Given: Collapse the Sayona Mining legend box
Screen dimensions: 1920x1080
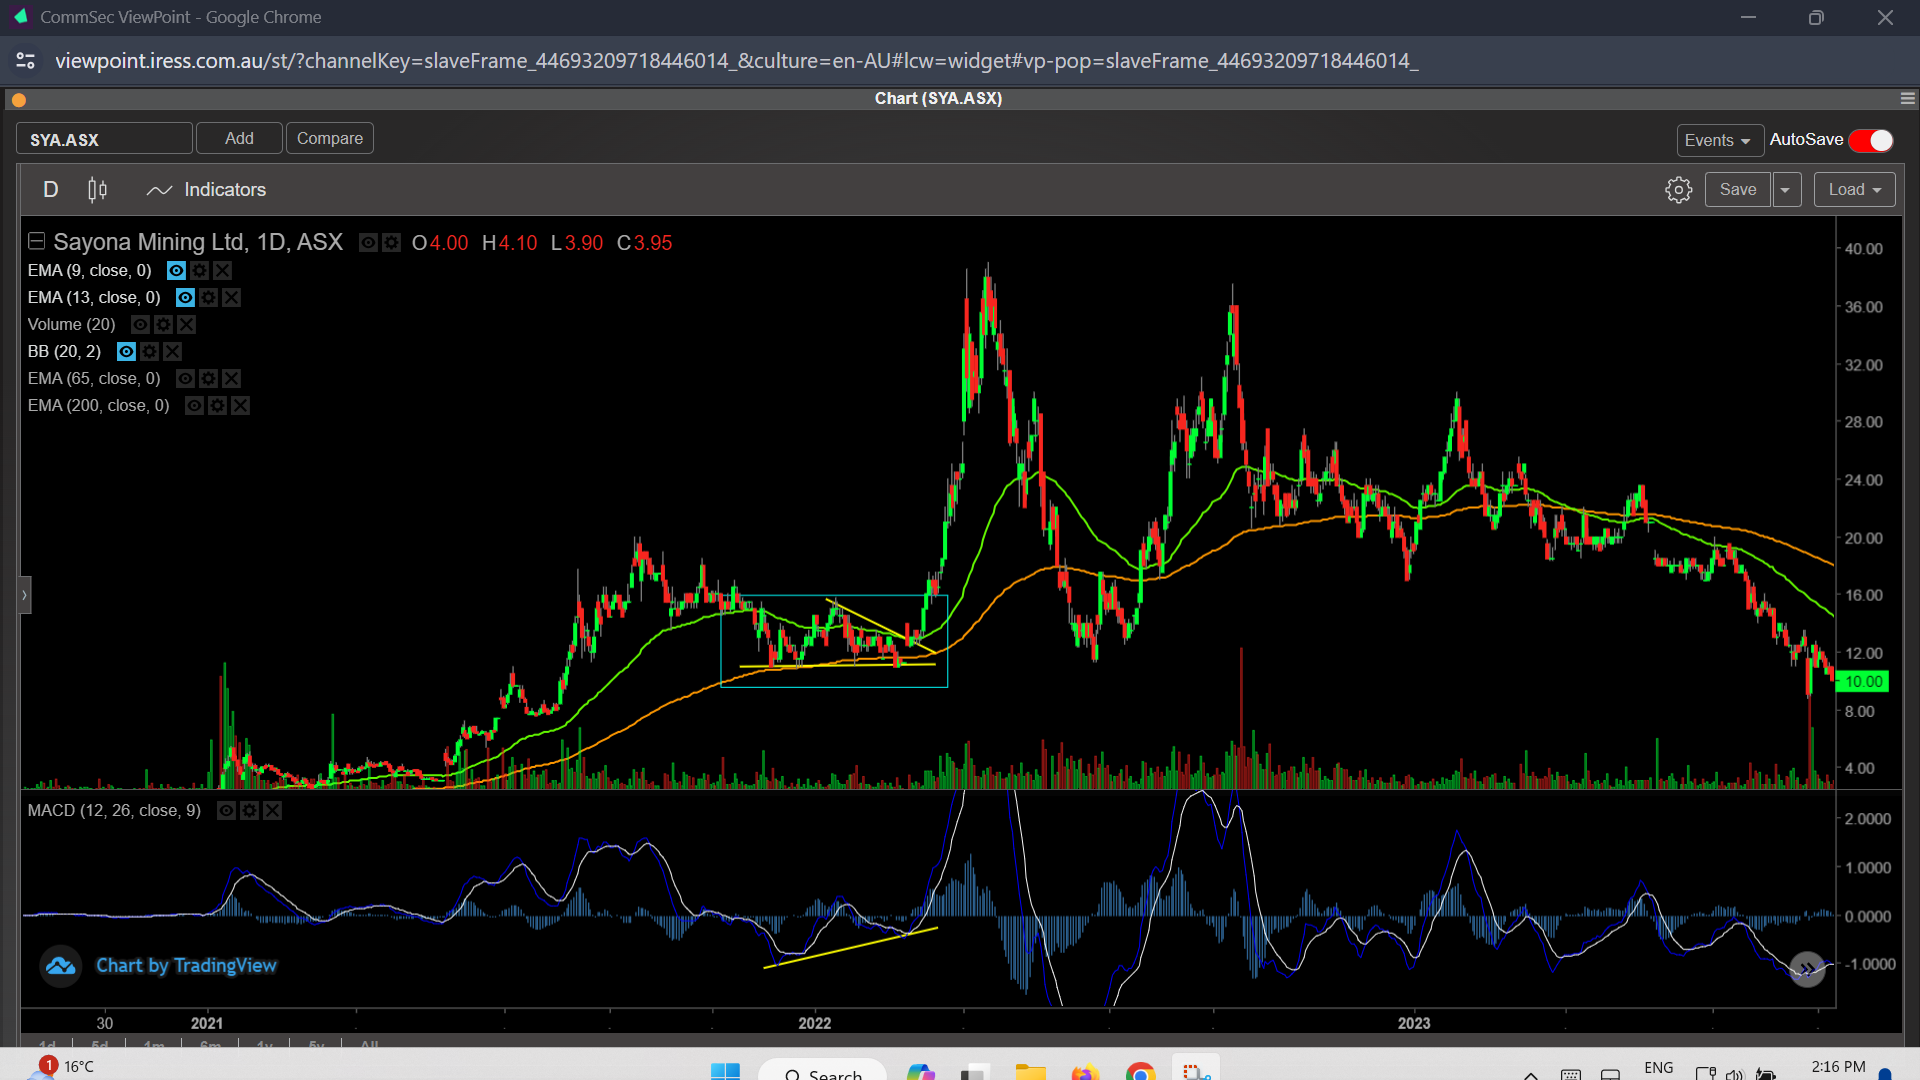Looking at the screenshot, I should (x=37, y=241).
